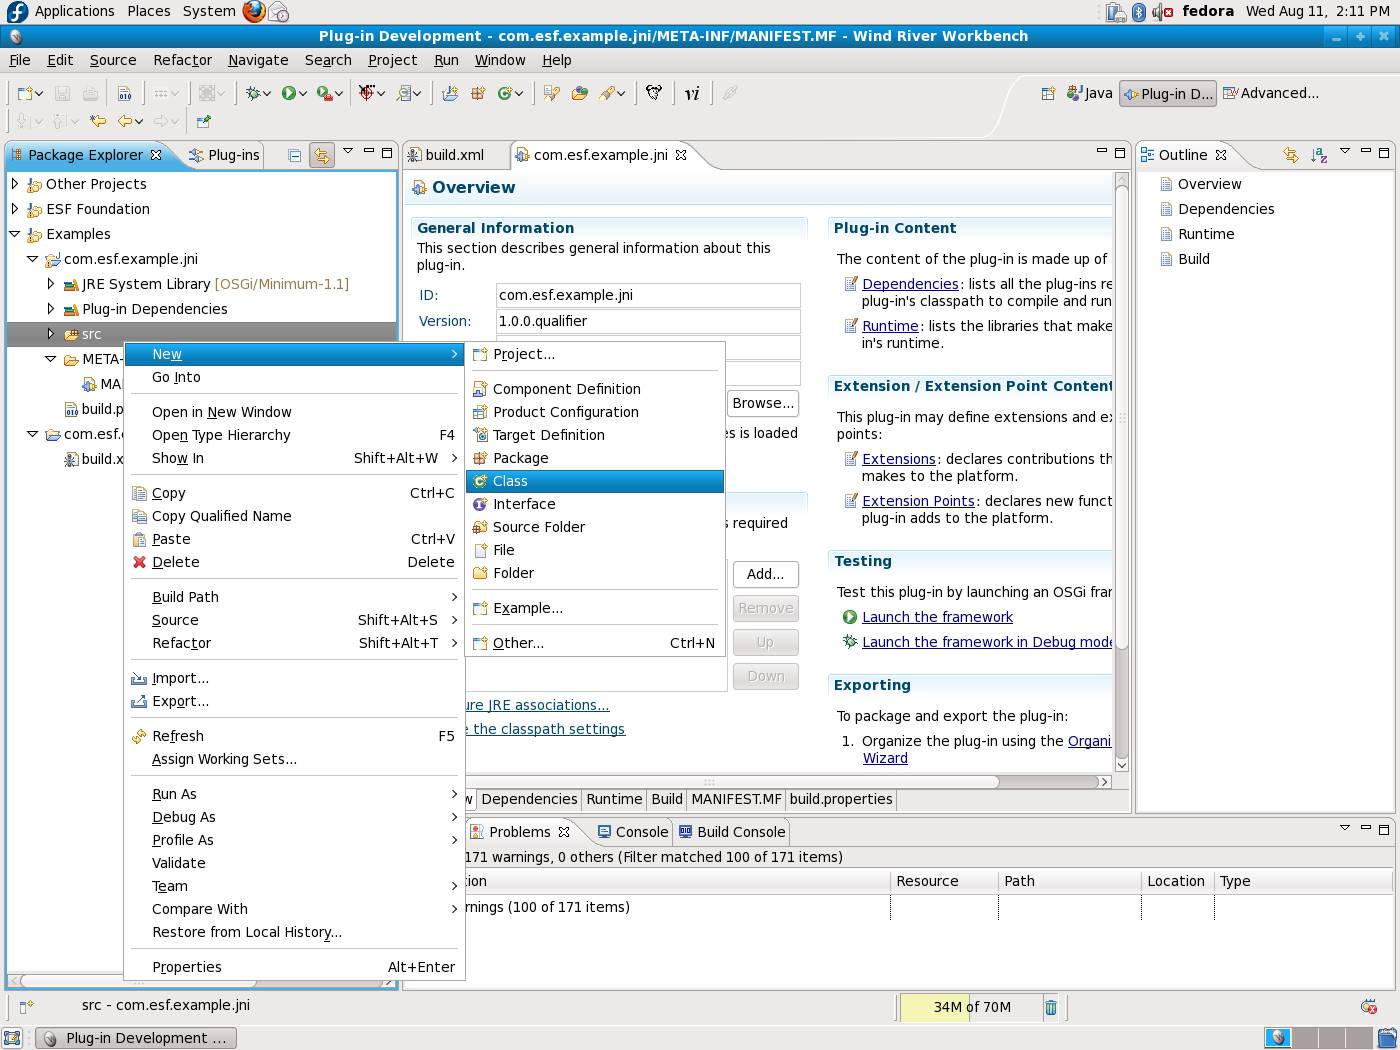This screenshot has width=1400, height=1050.
Task: Click the New Java Package toolbar icon
Action: pyautogui.click(x=478, y=93)
